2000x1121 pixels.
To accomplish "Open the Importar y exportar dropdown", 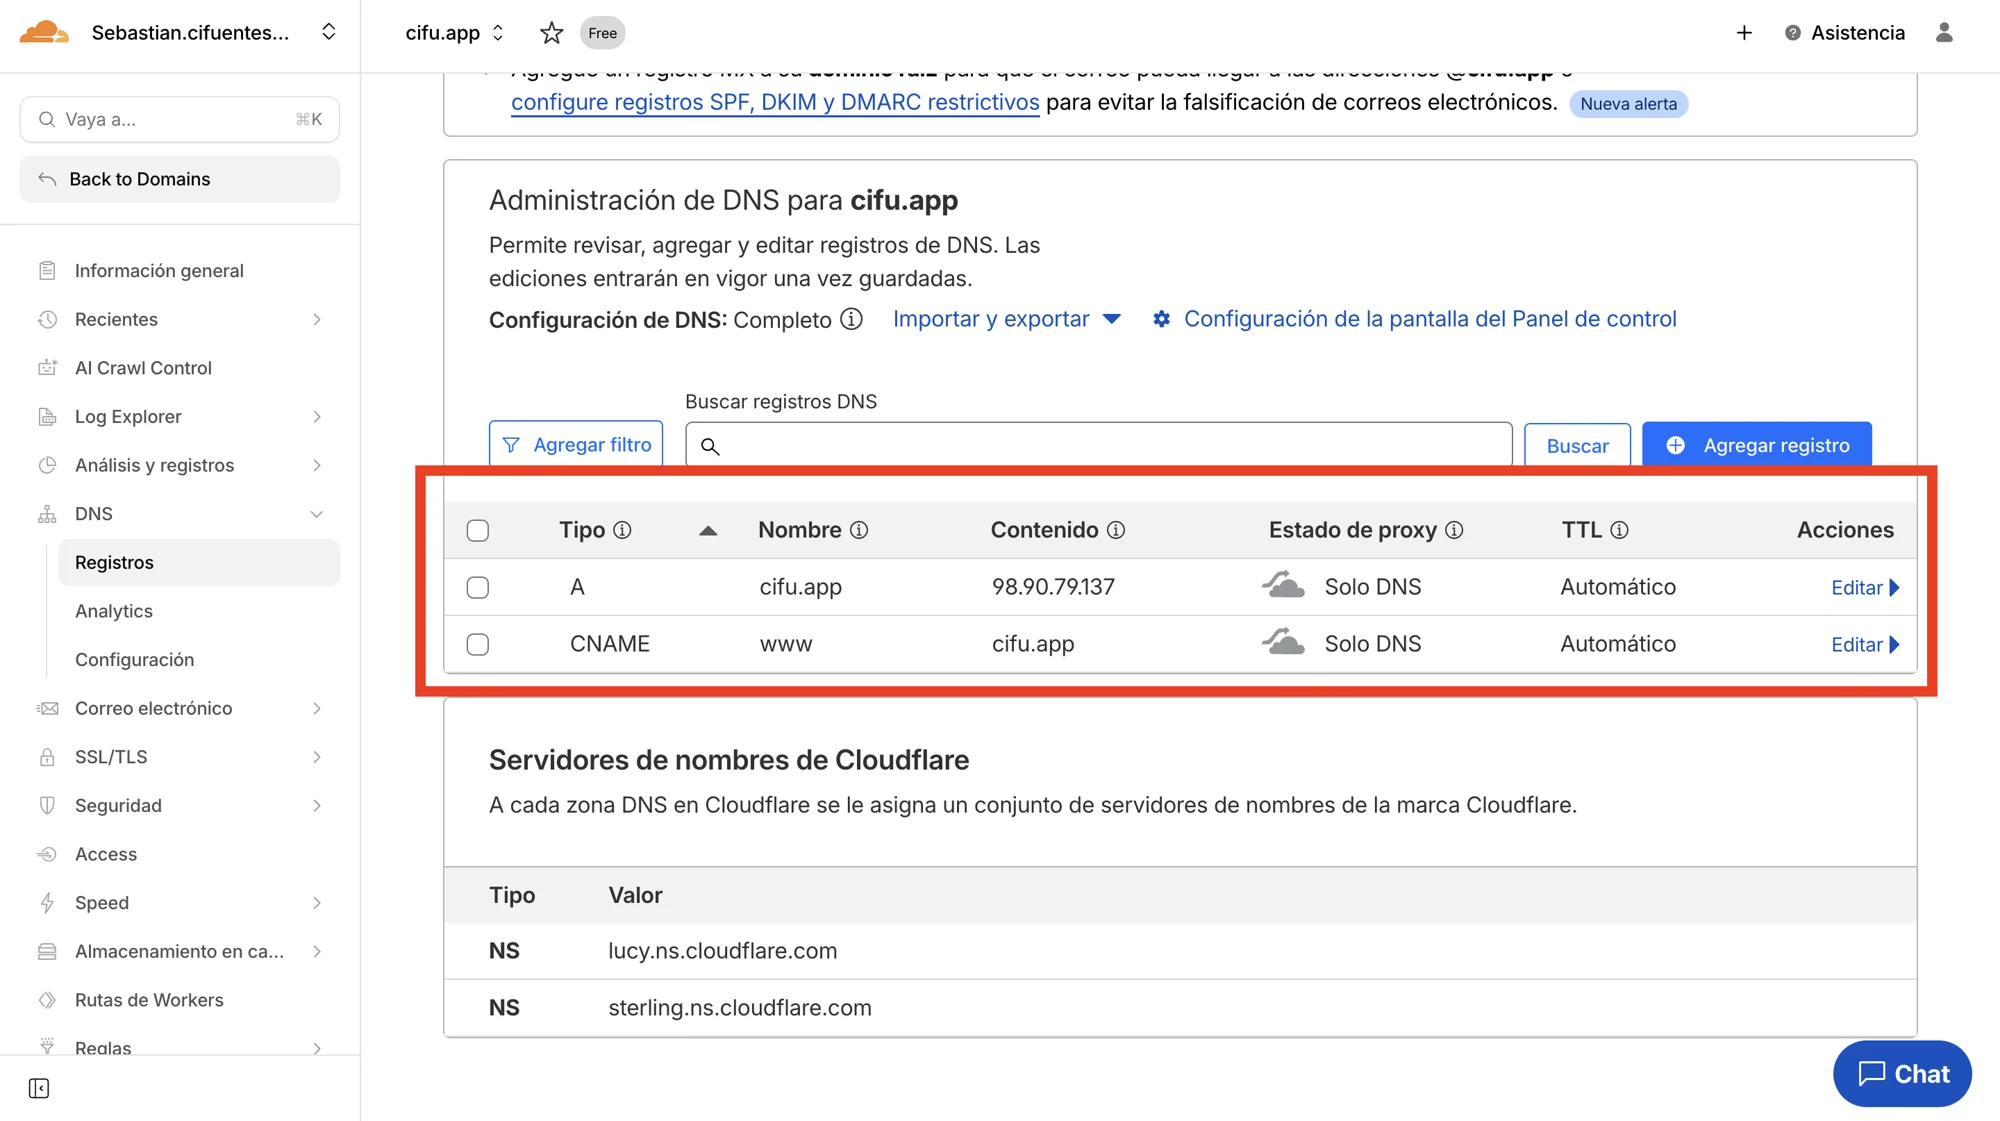I will point(1006,319).
